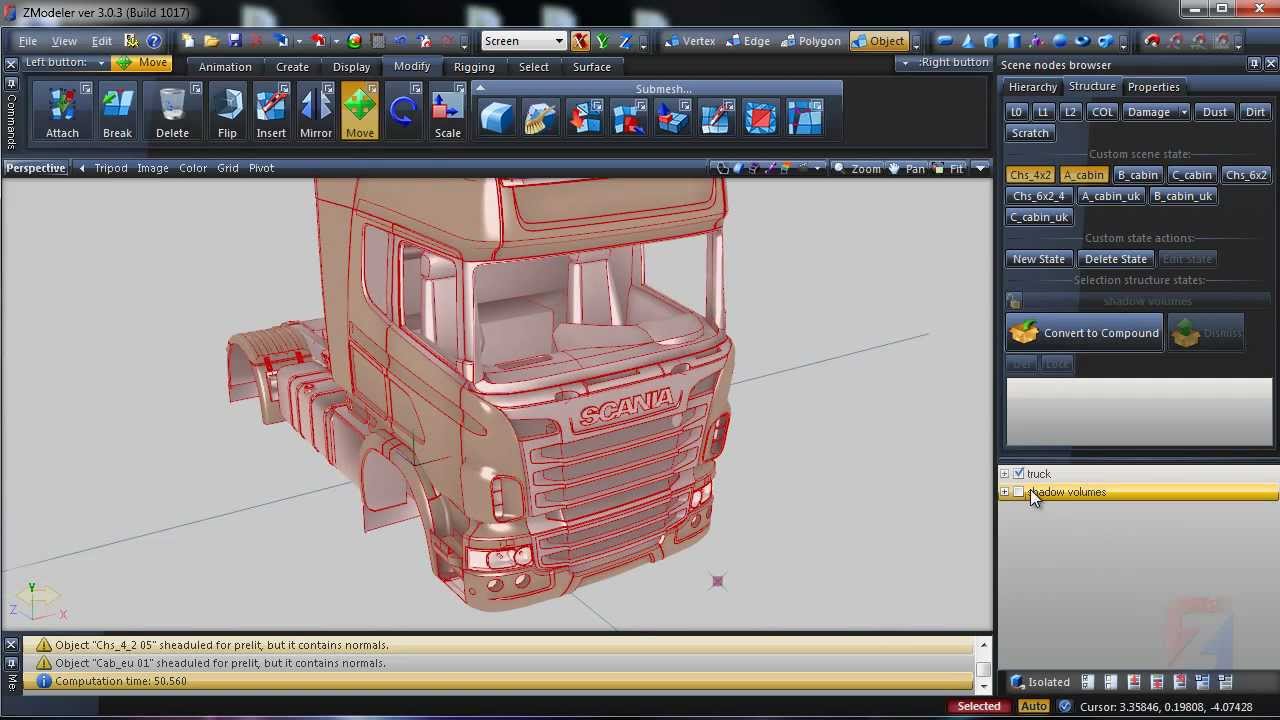The image size is (1280, 720).
Task: Click the Zoom viewport tool
Action: pos(857,168)
